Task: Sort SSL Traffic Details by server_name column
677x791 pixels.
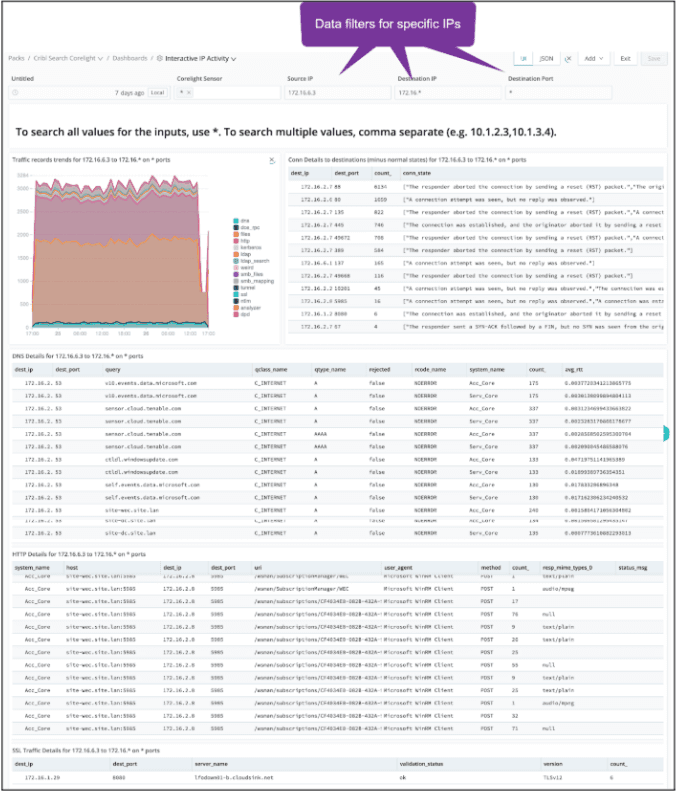Action: coord(211,764)
